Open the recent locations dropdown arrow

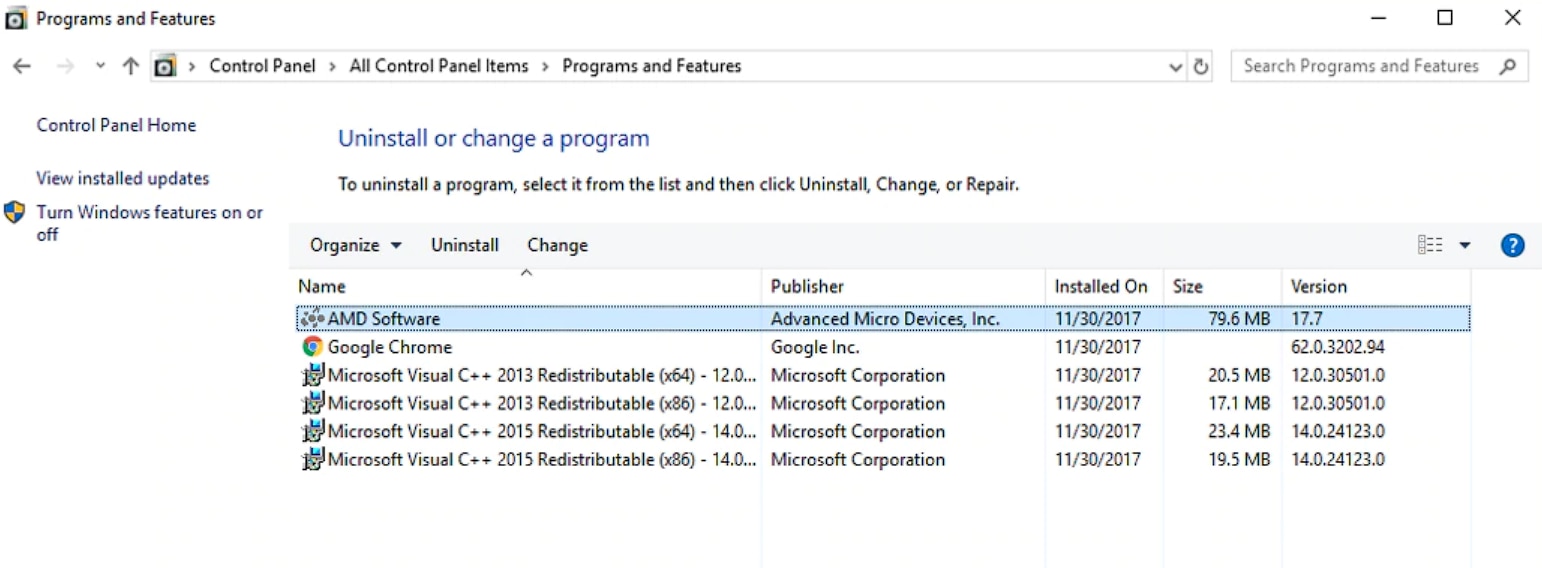[100, 66]
